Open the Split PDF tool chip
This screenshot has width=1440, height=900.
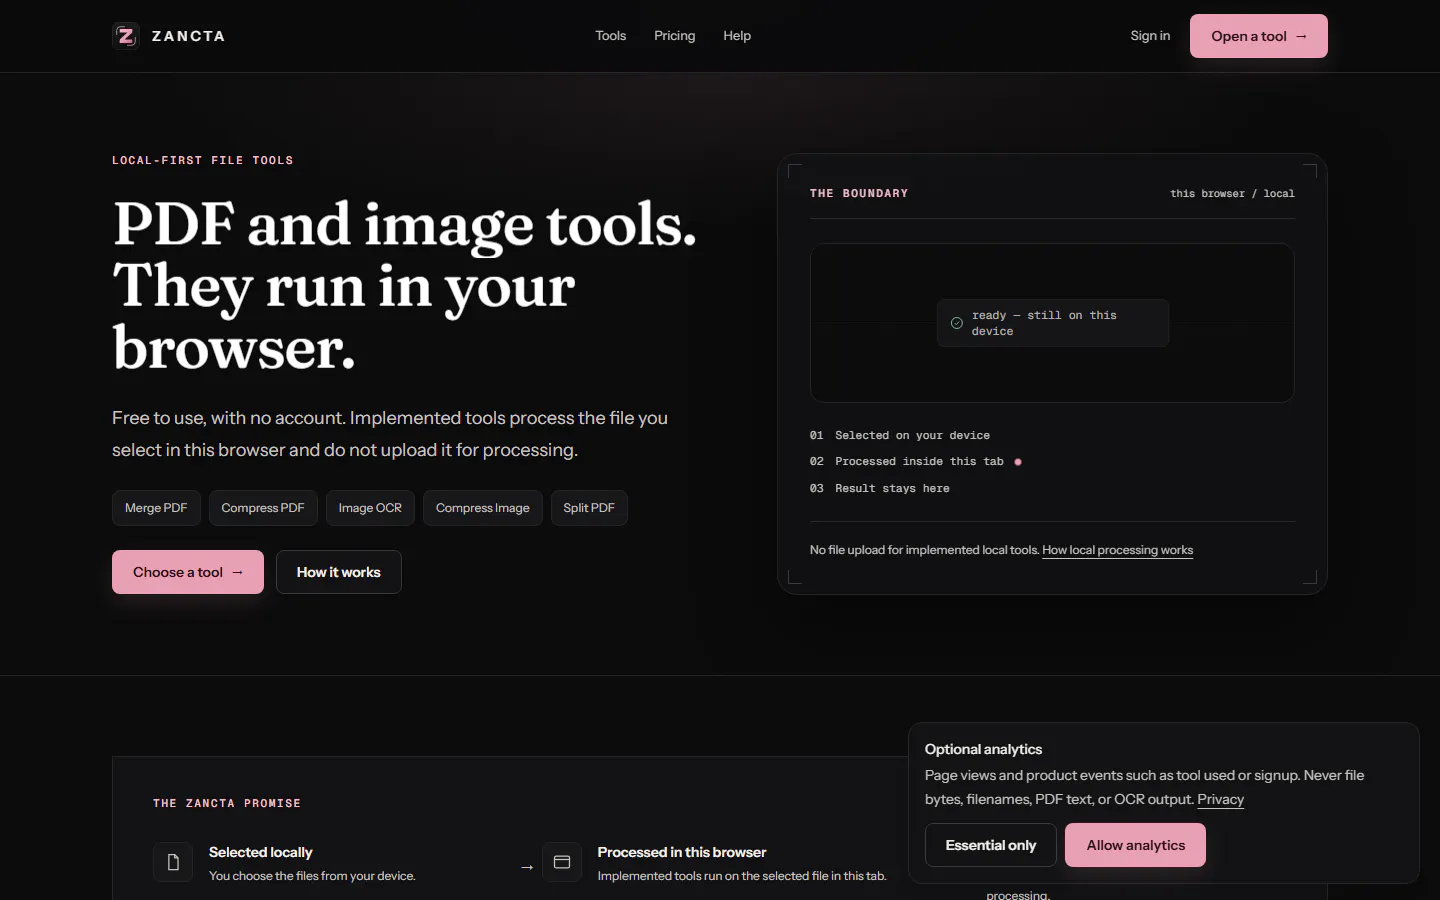(x=589, y=508)
